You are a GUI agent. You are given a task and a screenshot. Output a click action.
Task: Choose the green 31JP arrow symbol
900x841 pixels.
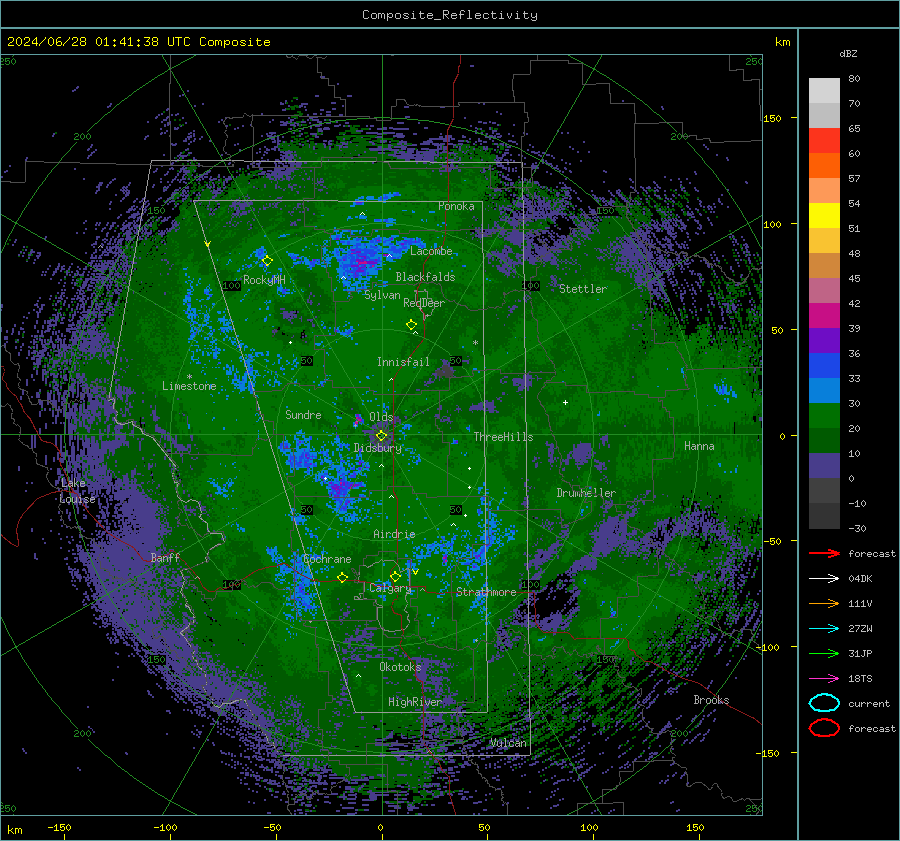[824, 653]
